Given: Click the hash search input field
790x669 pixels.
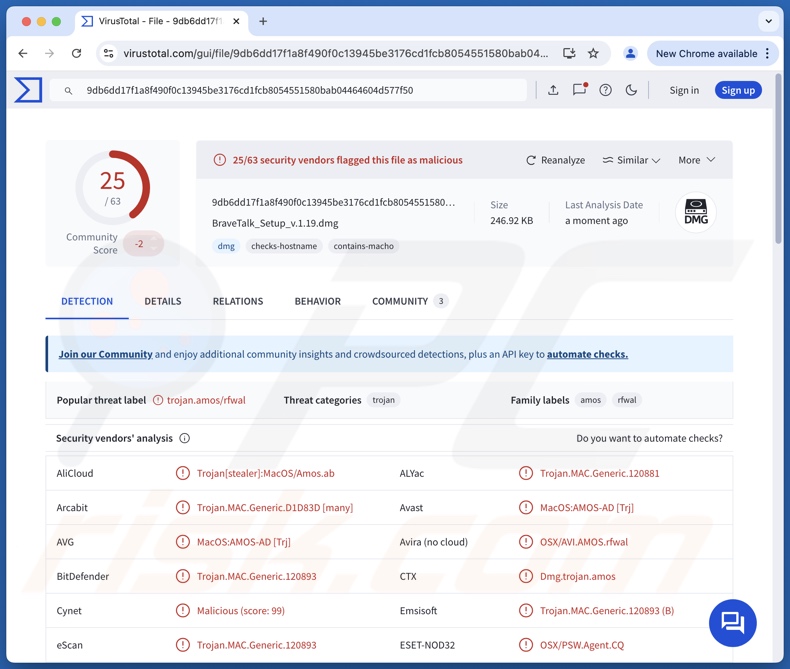Looking at the screenshot, I should [x=288, y=90].
